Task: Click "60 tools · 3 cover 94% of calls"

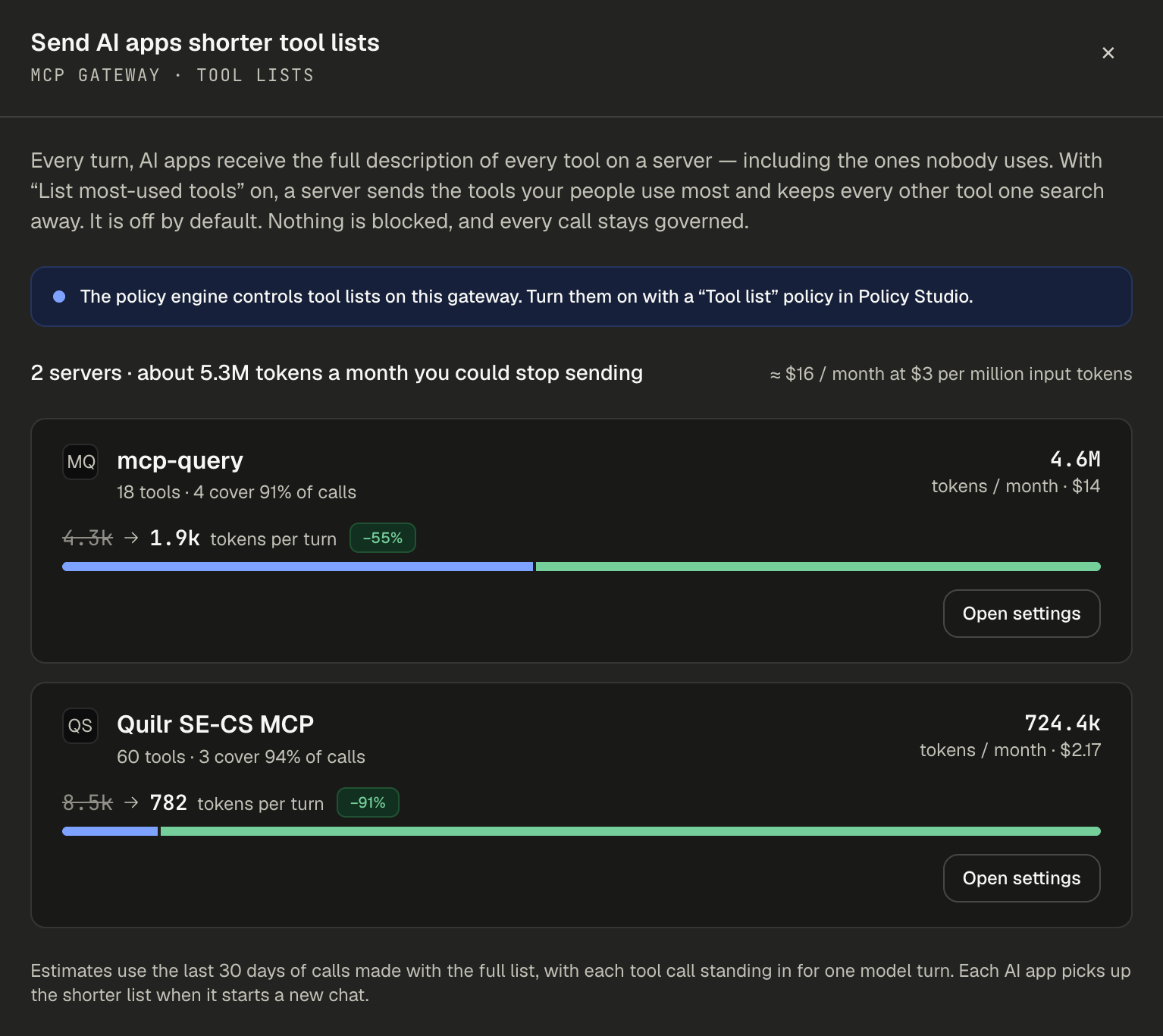Action: (x=241, y=756)
